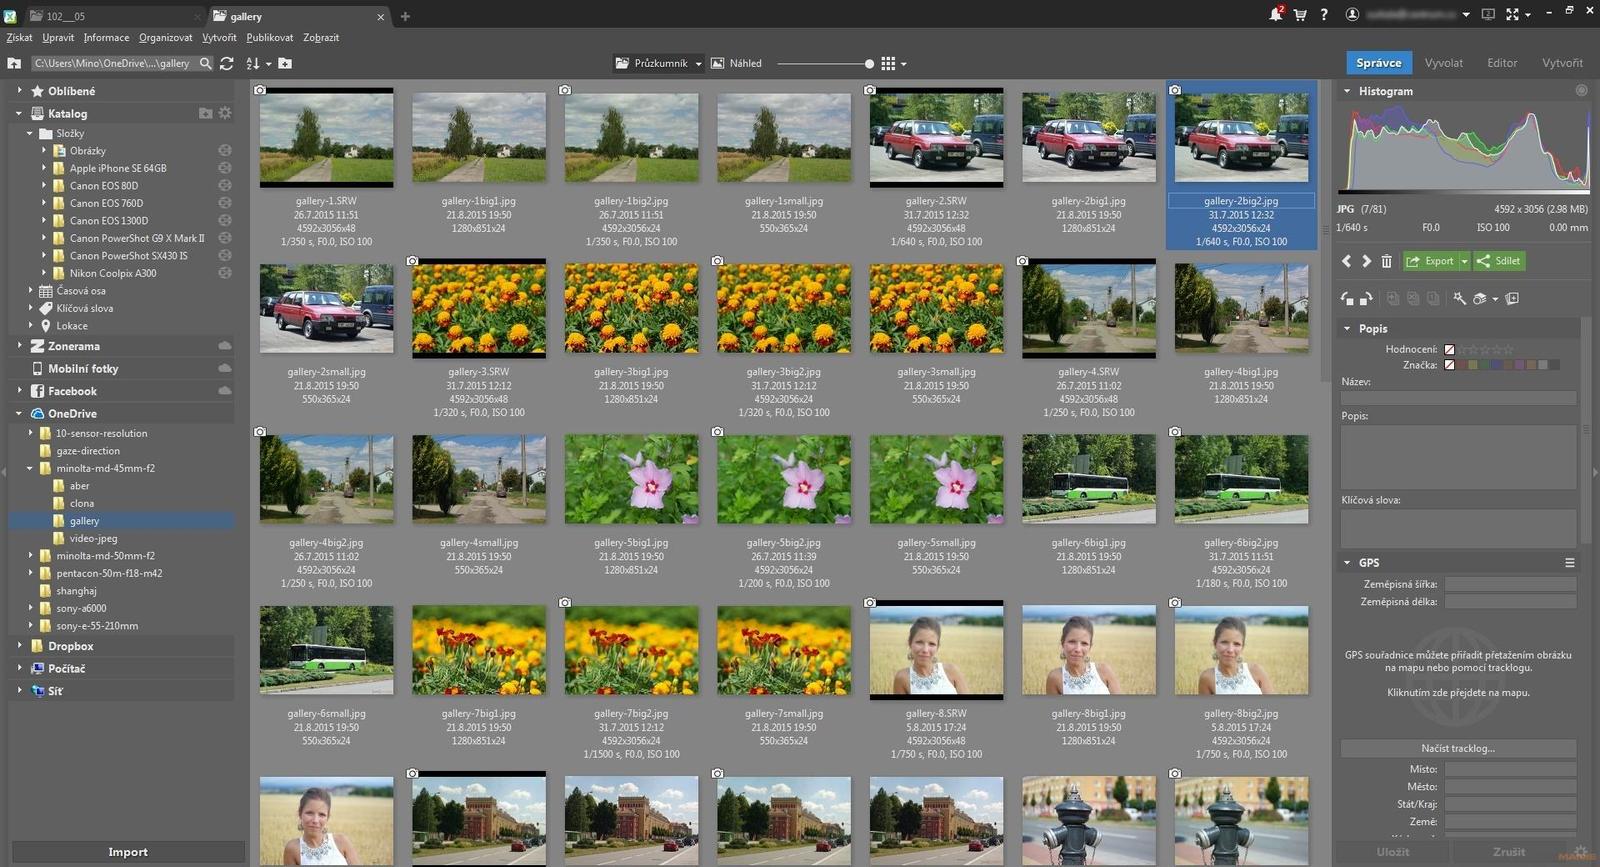Image resolution: width=1600 pixels, height=867 pixels.
Task: Click the settings gear at bottom right
Action: coord(1580,853)
